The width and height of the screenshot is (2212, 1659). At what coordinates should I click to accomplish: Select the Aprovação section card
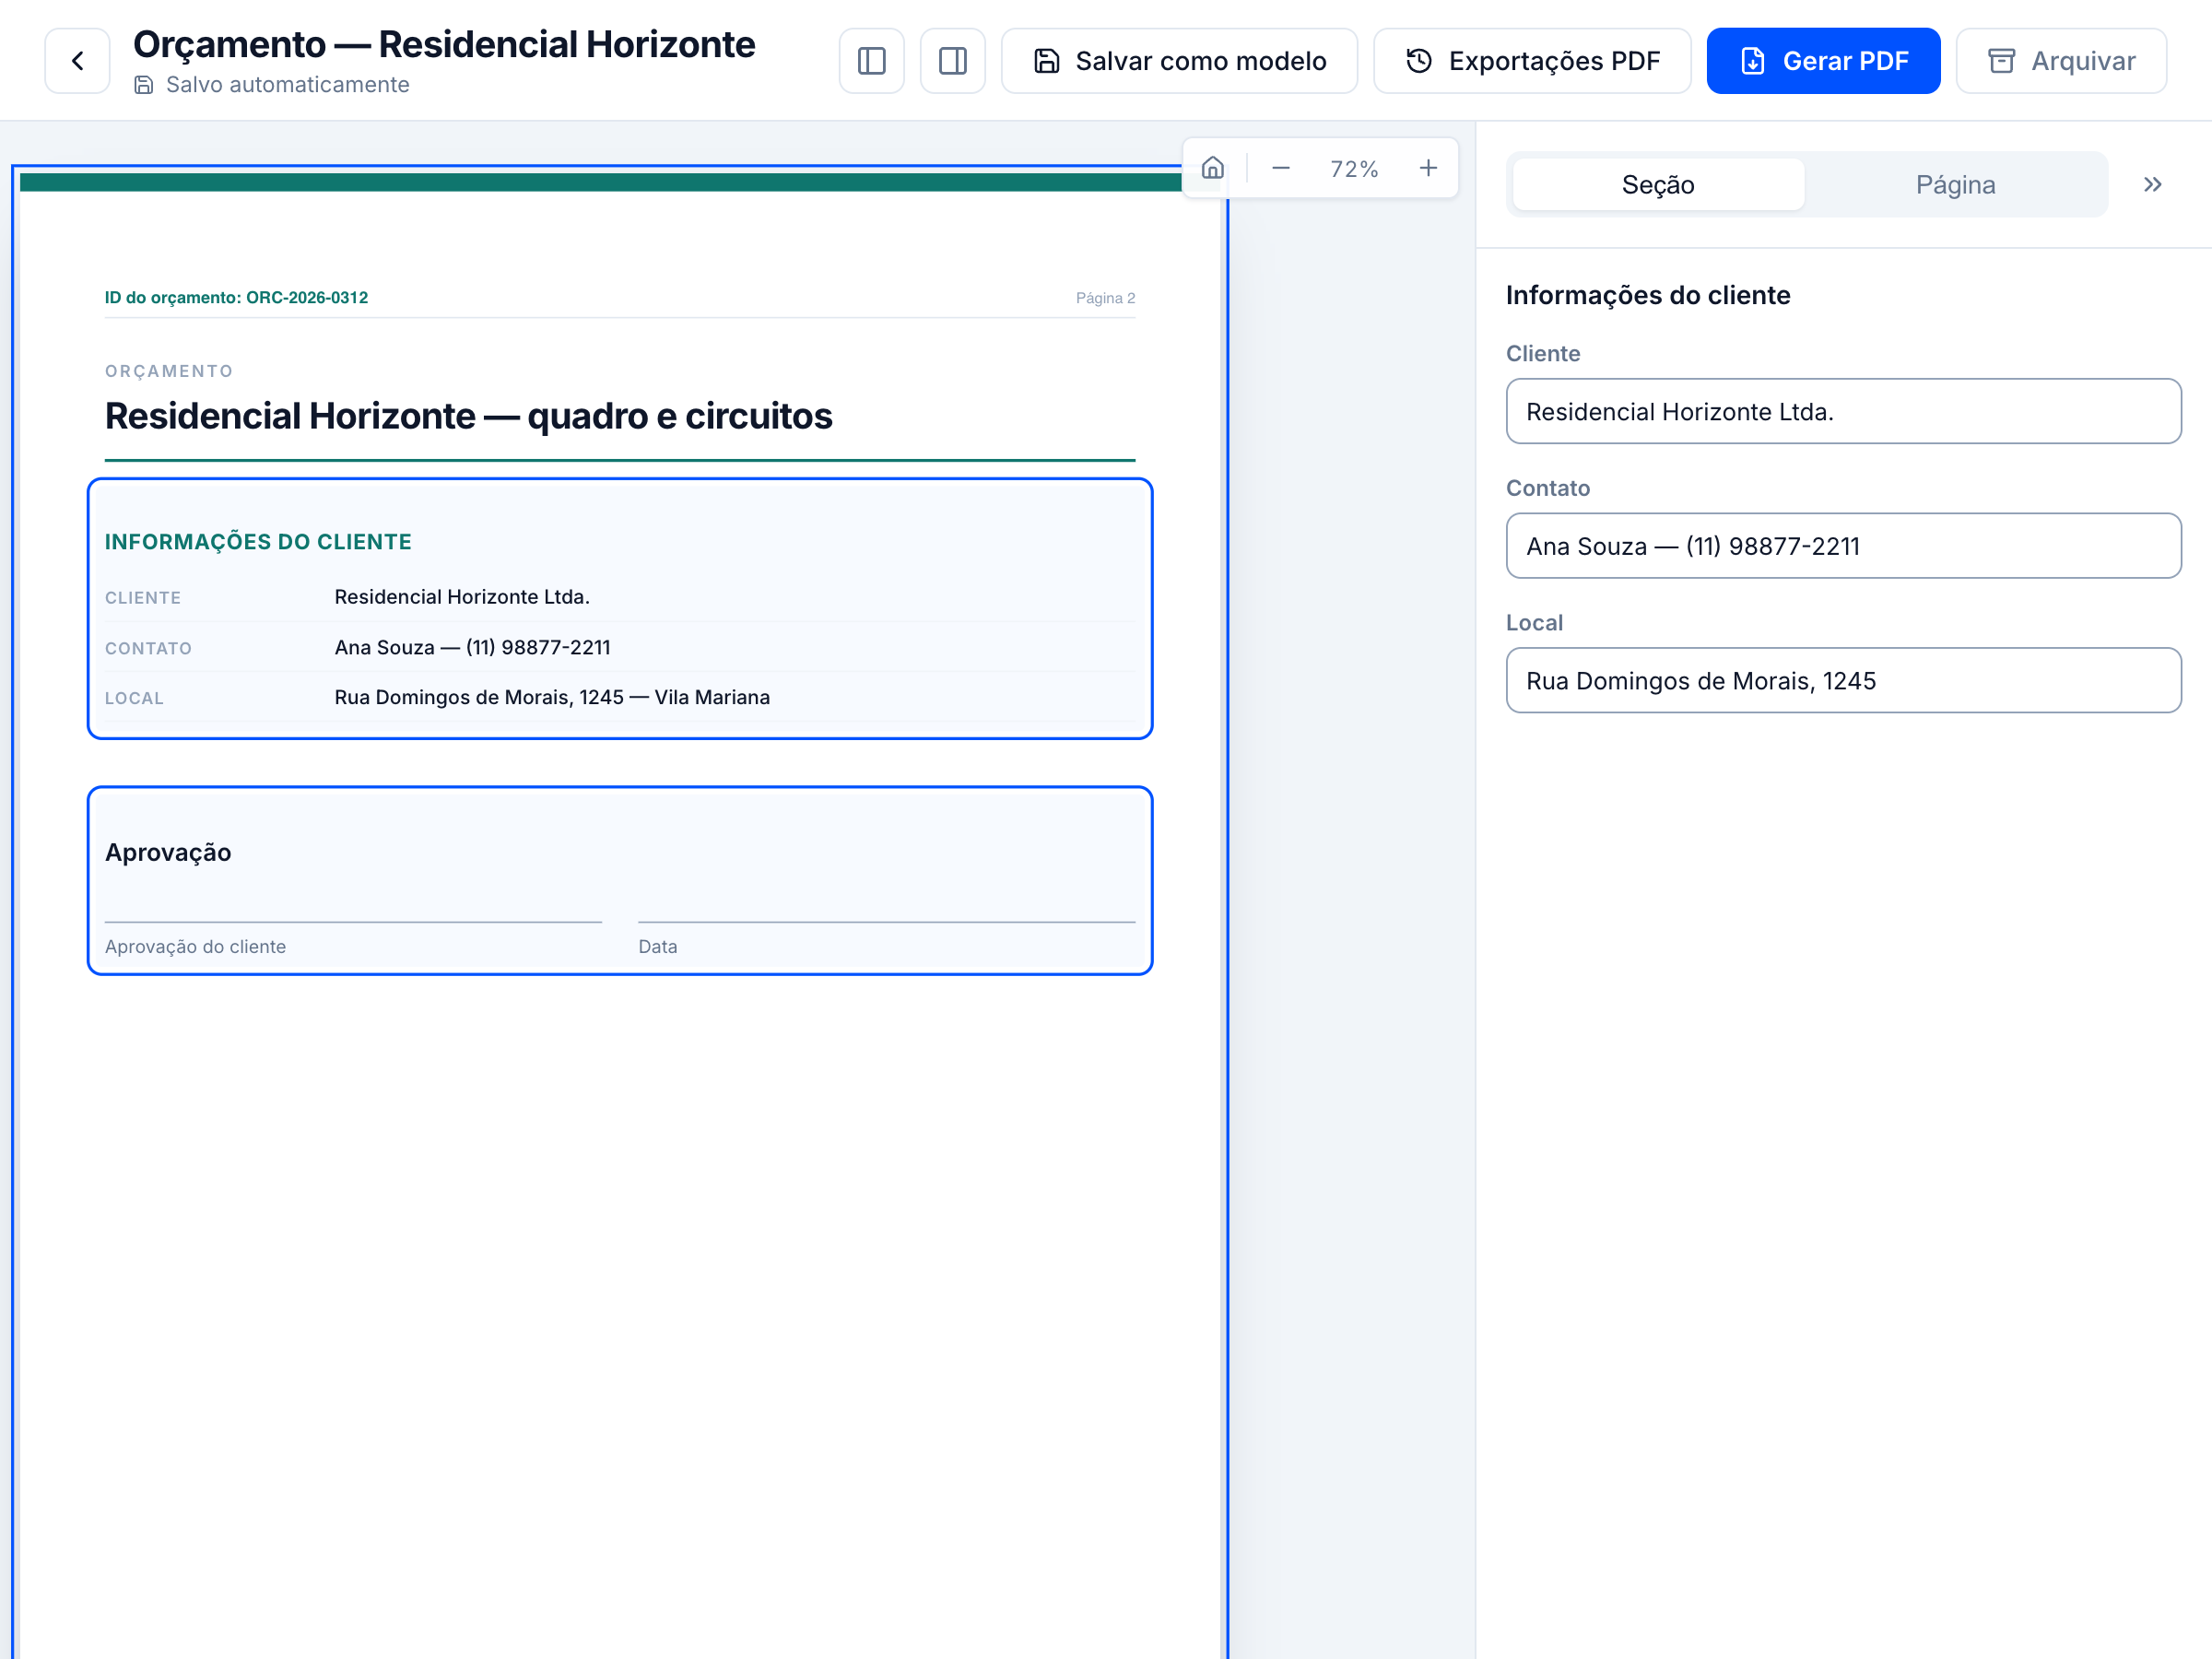point(620,881)
